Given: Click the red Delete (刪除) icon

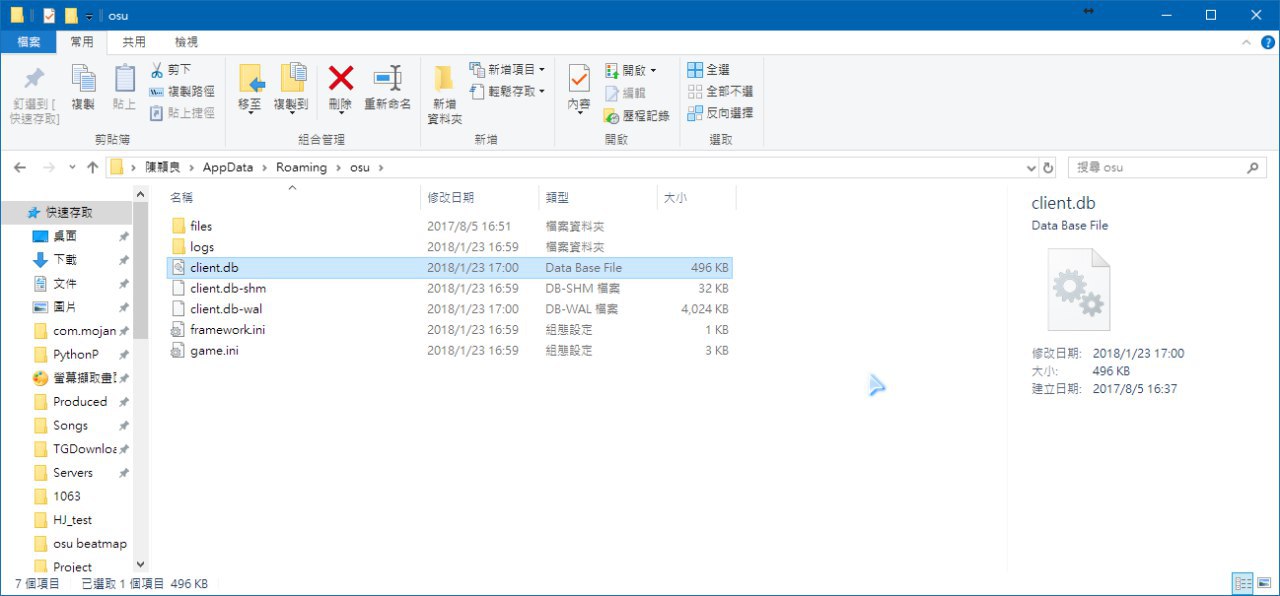Looking at the screenshot, I should (341, 80).
